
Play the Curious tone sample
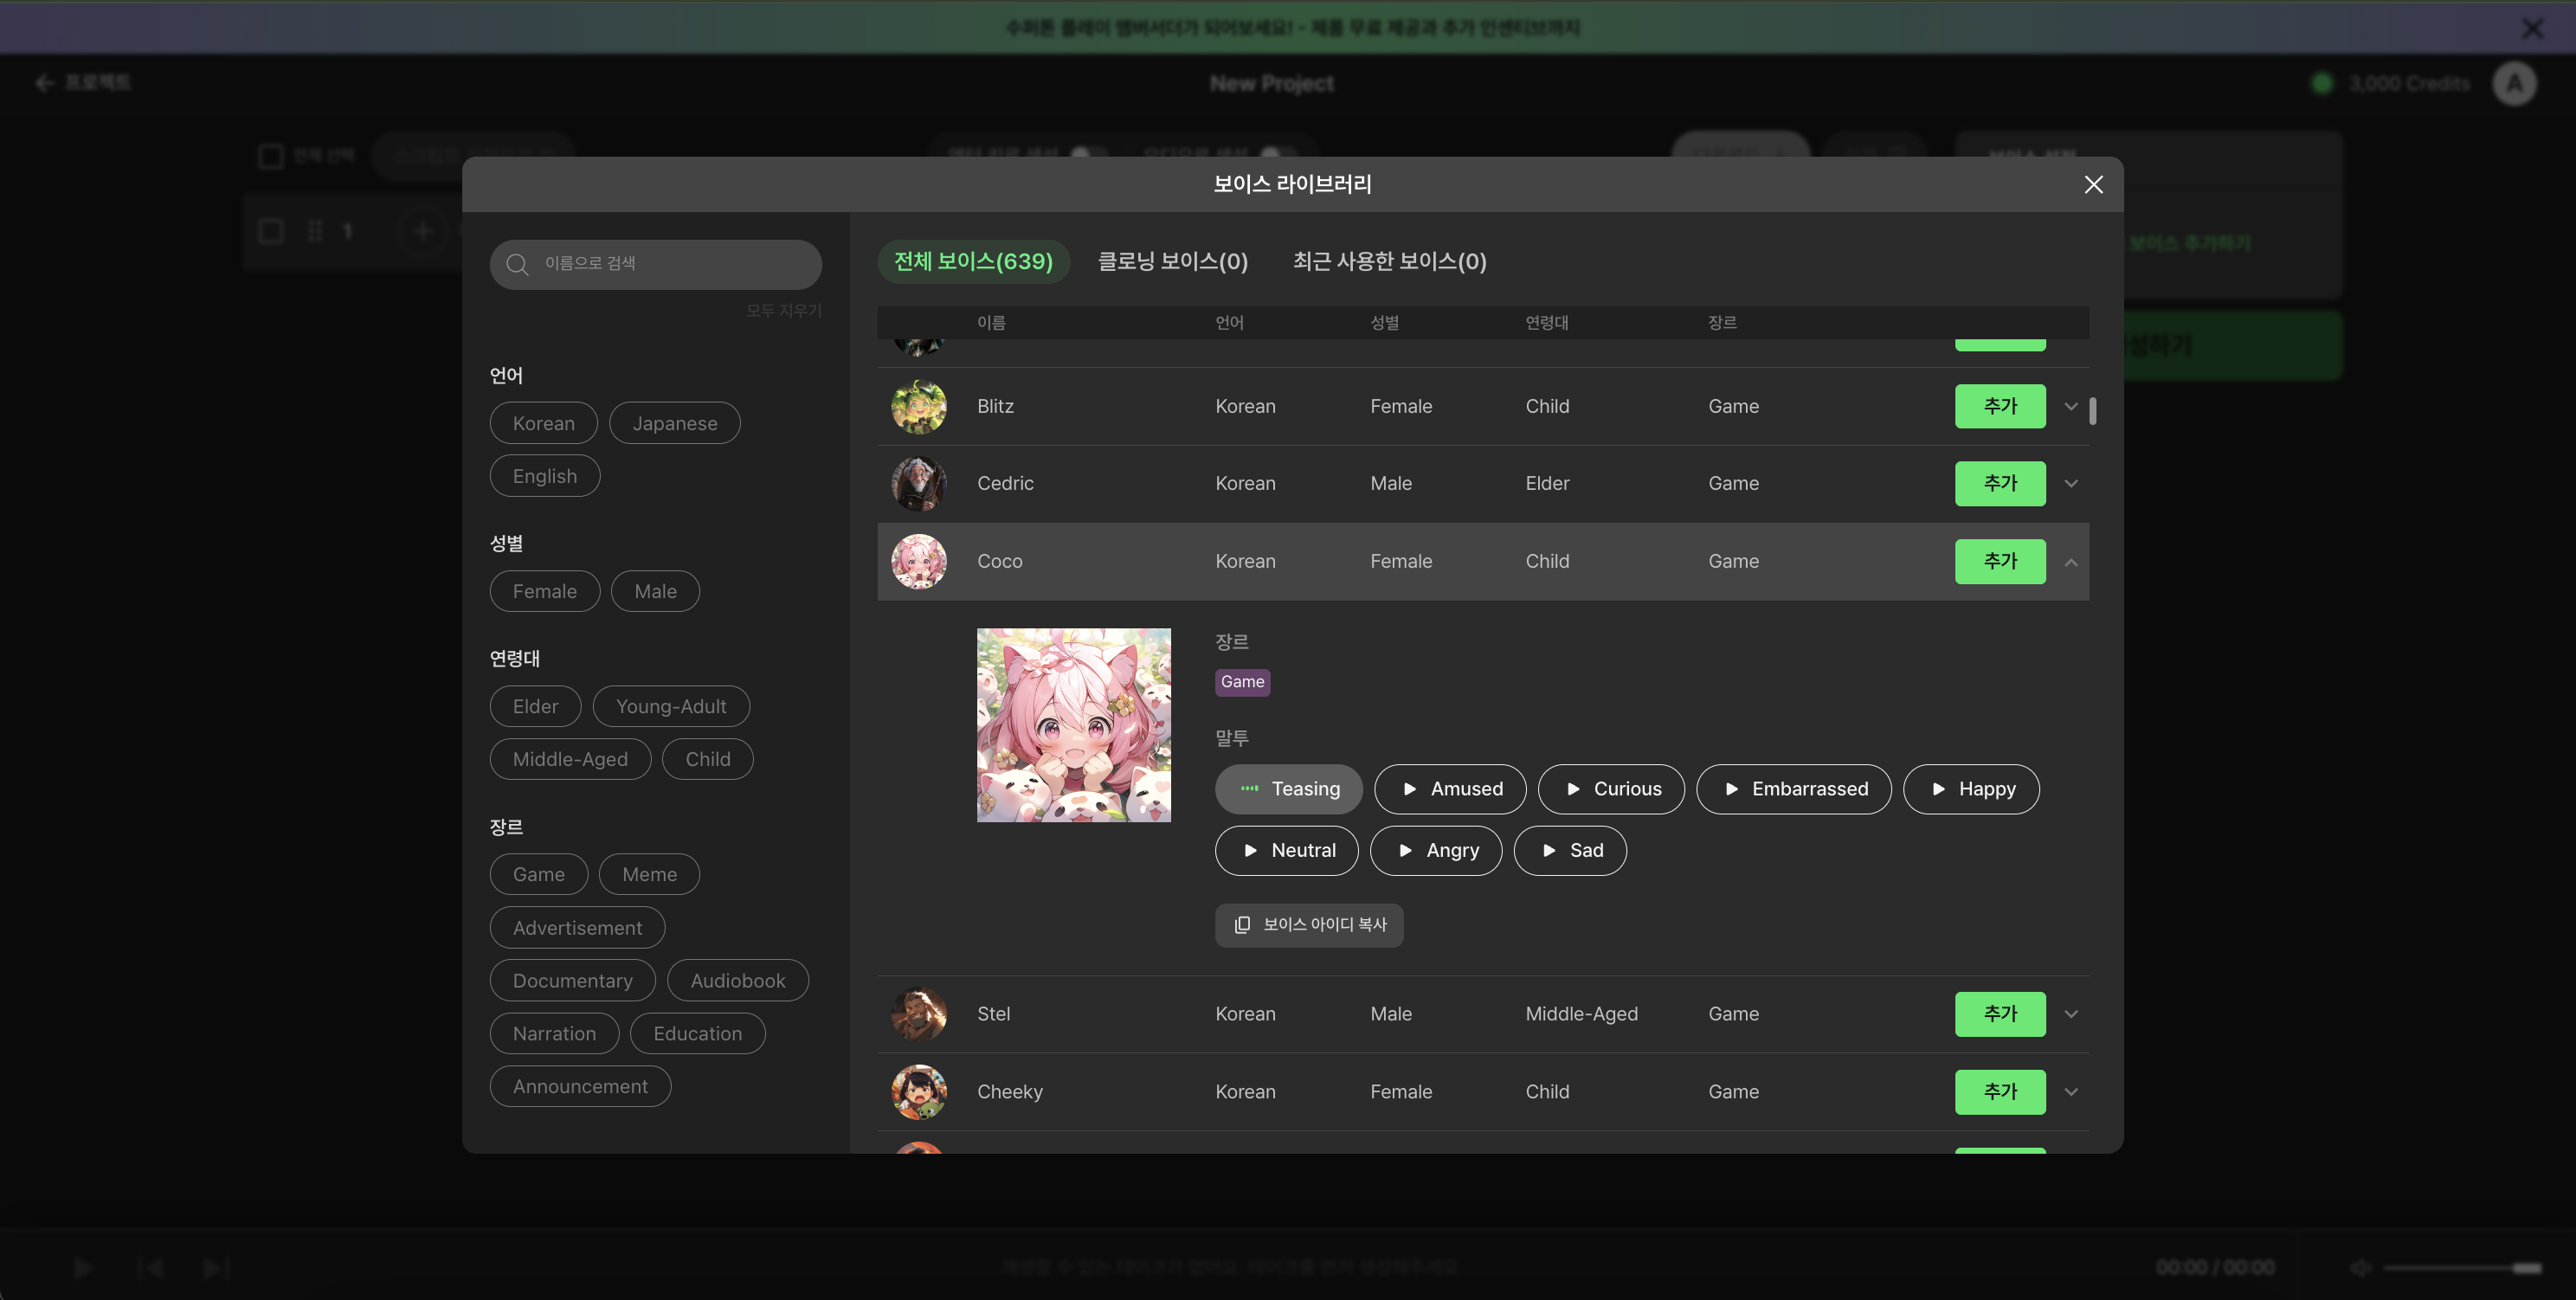coord(1611,789)
